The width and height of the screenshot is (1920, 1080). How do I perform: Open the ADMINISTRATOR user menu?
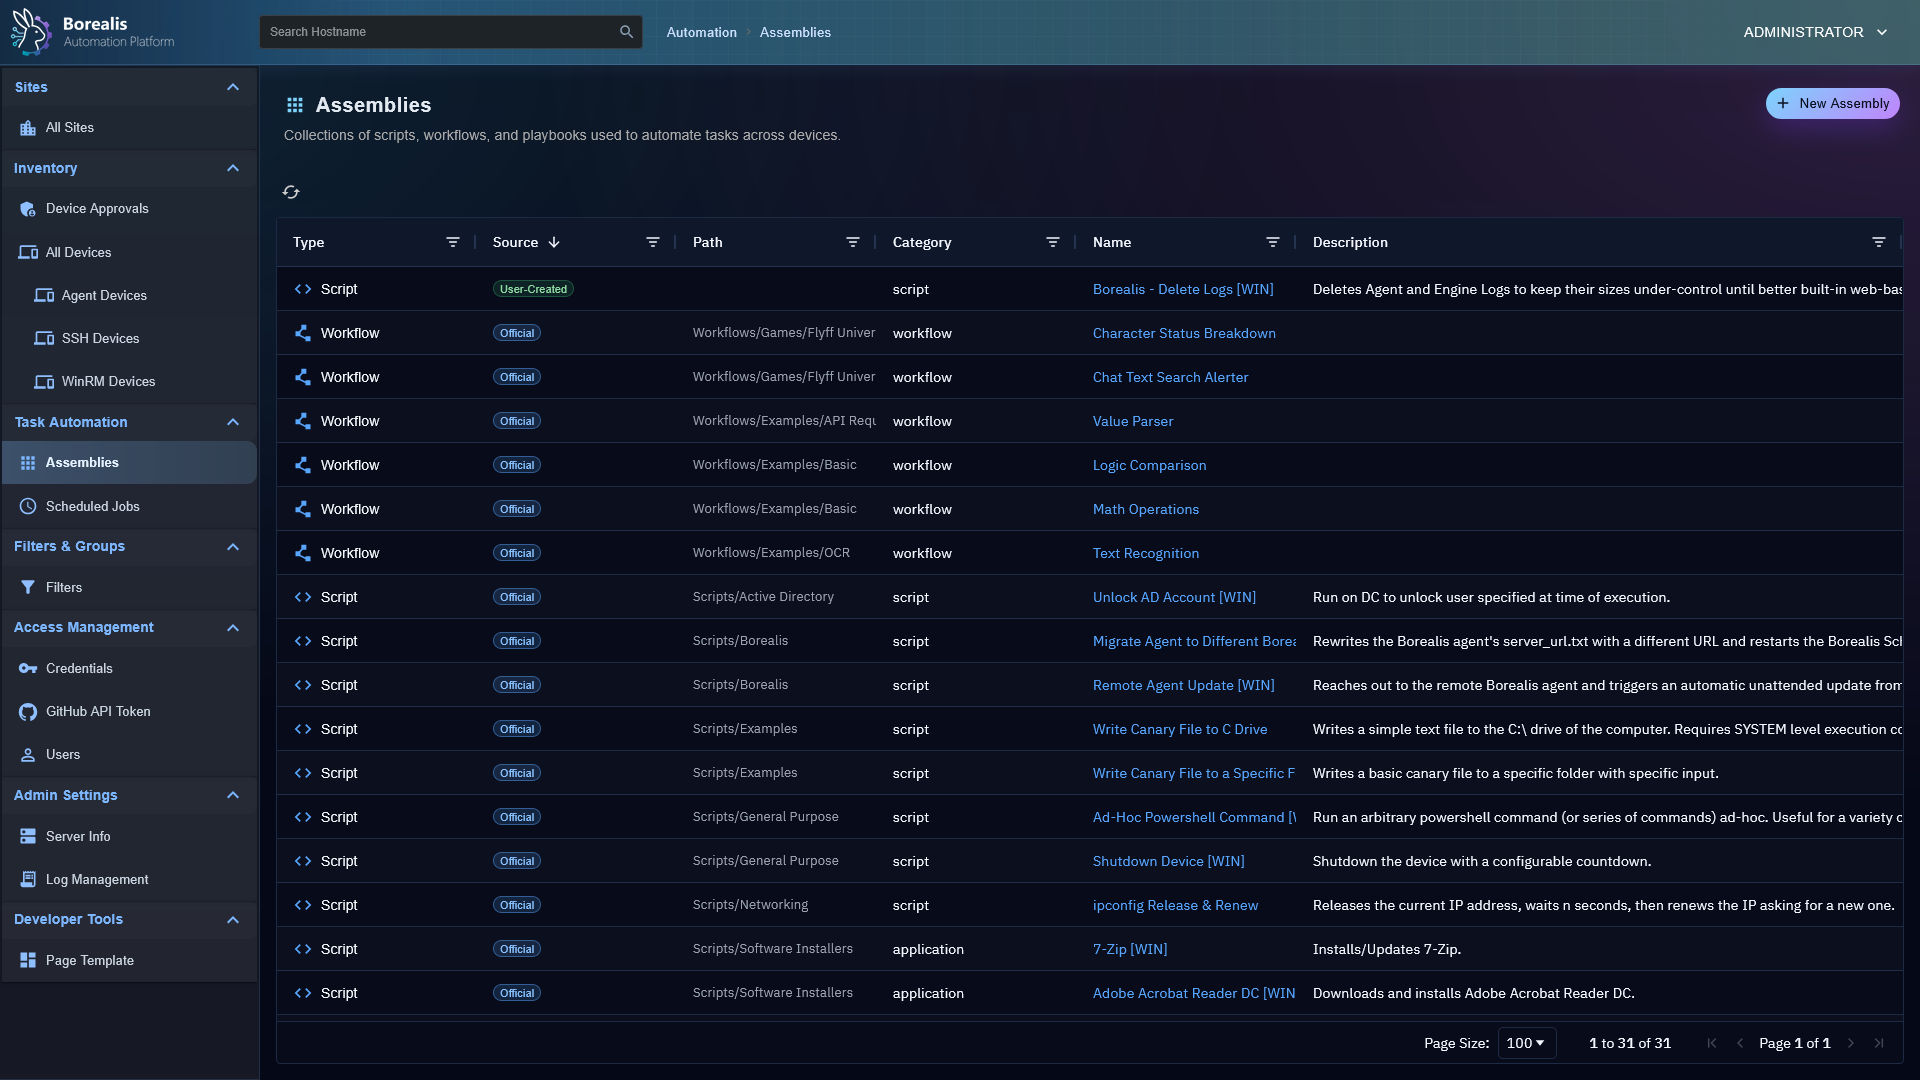pyautogui.click(x=1815, y=32)
